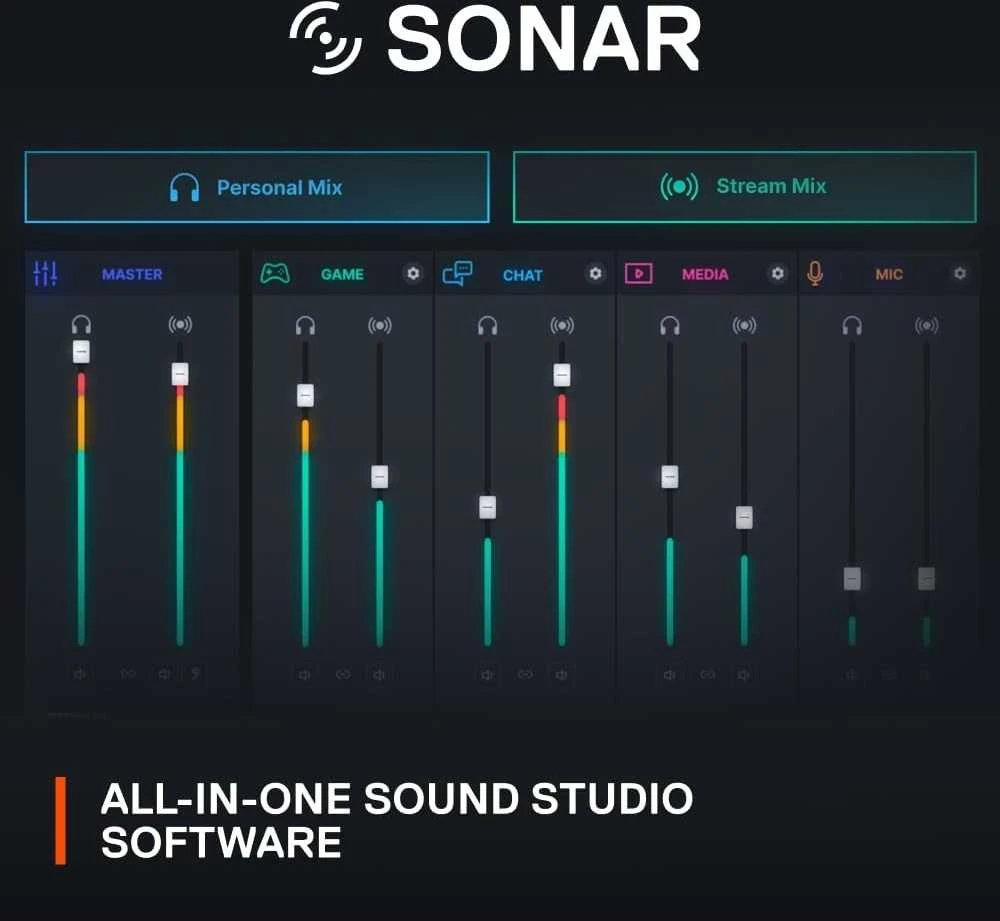1000x921 pixels.
Task: Click the Game controller icon
Action: coord(275,274)
